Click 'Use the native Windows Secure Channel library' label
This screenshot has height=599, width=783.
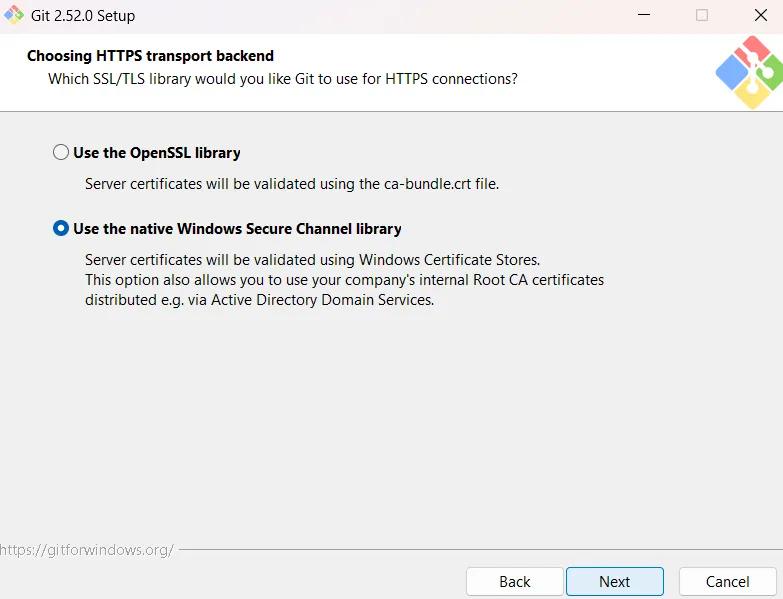point(237,229)
